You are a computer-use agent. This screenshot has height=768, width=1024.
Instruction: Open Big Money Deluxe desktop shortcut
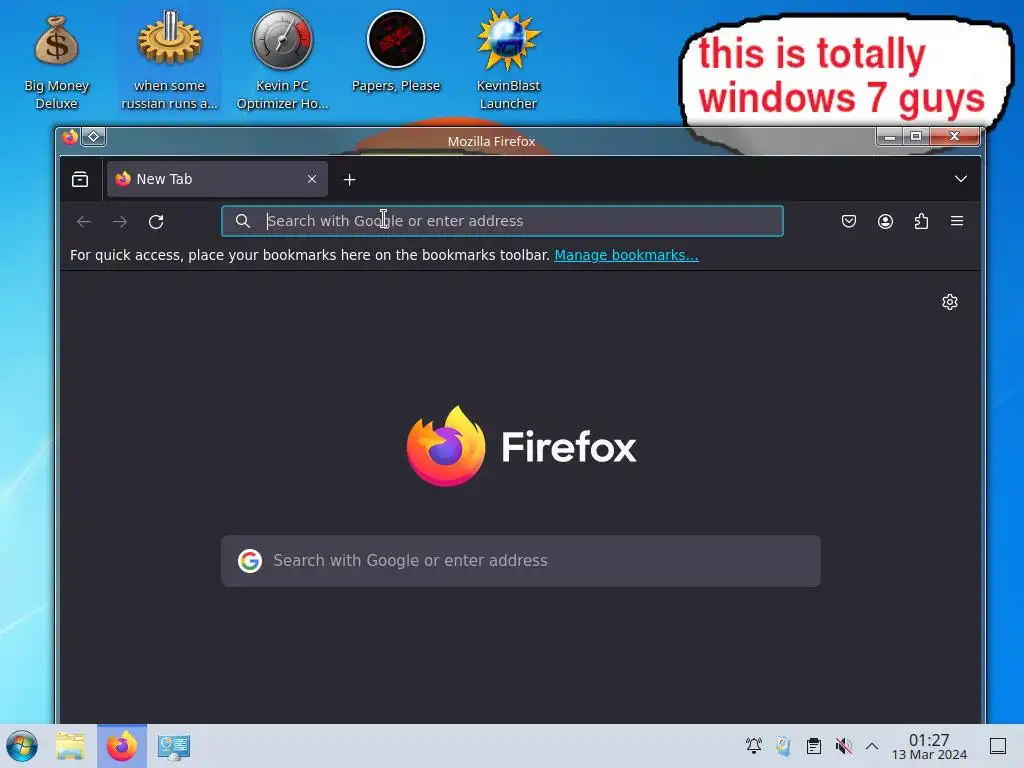point(56,60)
